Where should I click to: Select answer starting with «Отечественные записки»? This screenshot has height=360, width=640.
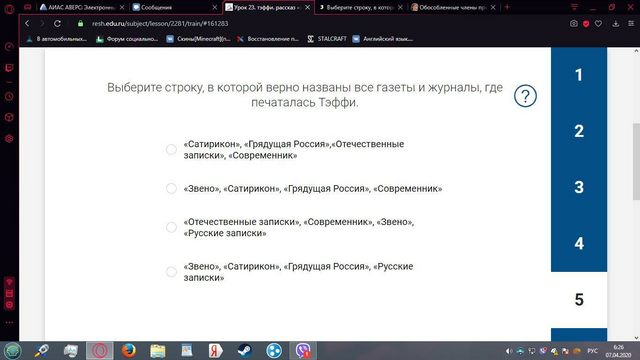click(x=171, y=227)
